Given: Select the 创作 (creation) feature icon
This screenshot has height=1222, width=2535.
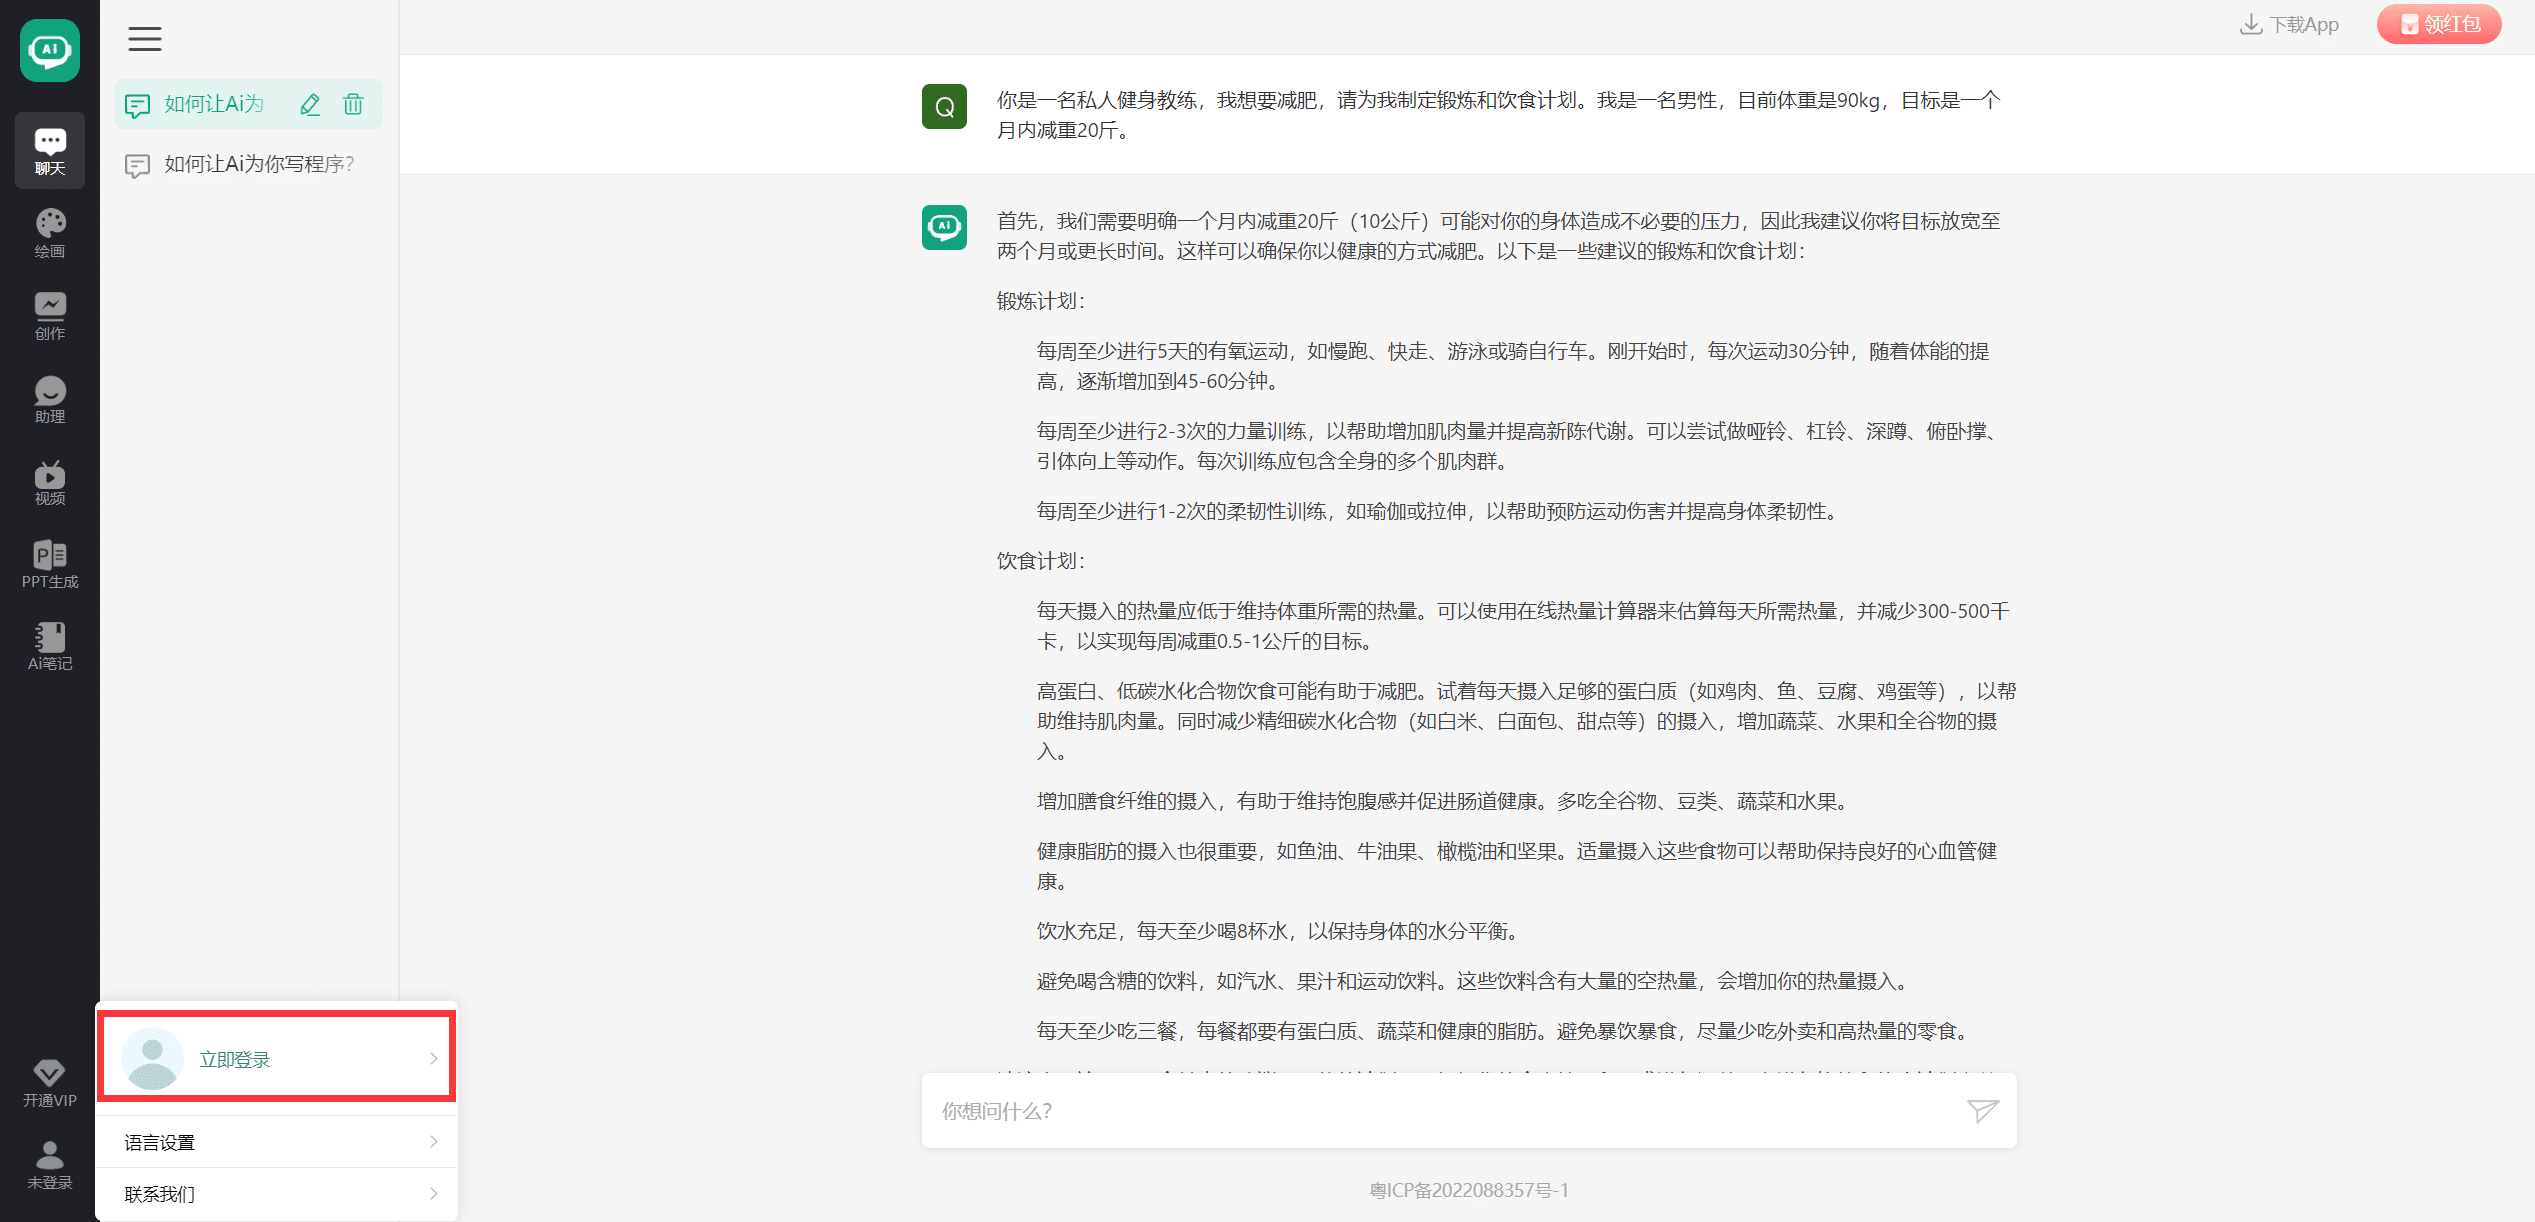Looking at the screenshot, I should pos(49,314).
